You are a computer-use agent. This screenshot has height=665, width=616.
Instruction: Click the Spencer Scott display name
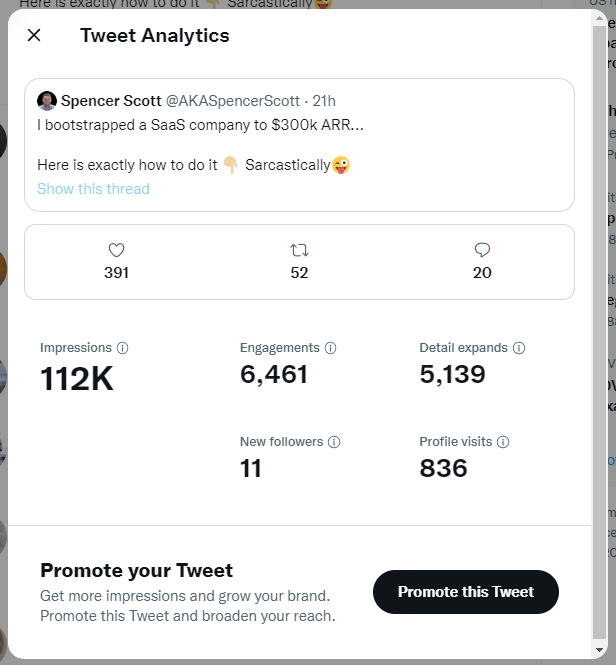(111, 101)
